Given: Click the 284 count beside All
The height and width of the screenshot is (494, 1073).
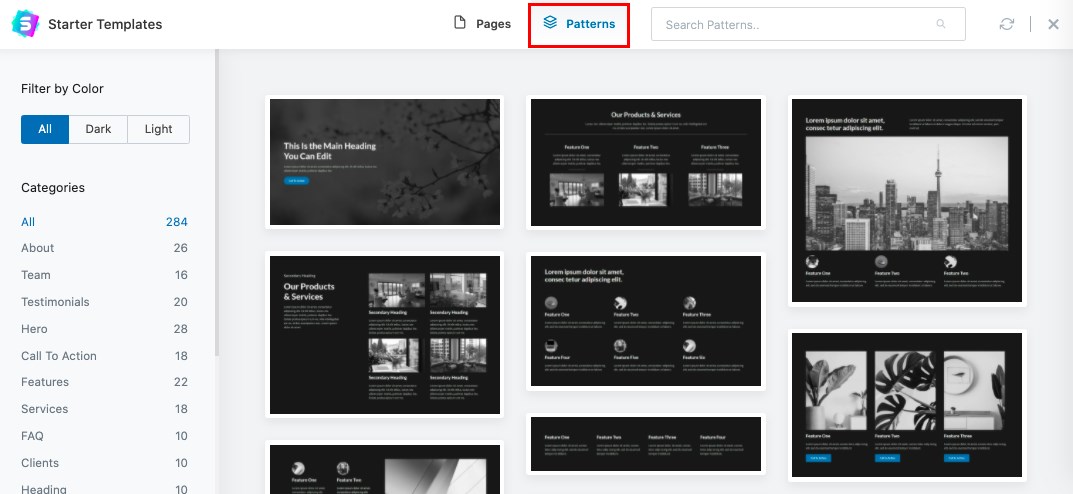Looking at the screenshot, I should [177, 222].
